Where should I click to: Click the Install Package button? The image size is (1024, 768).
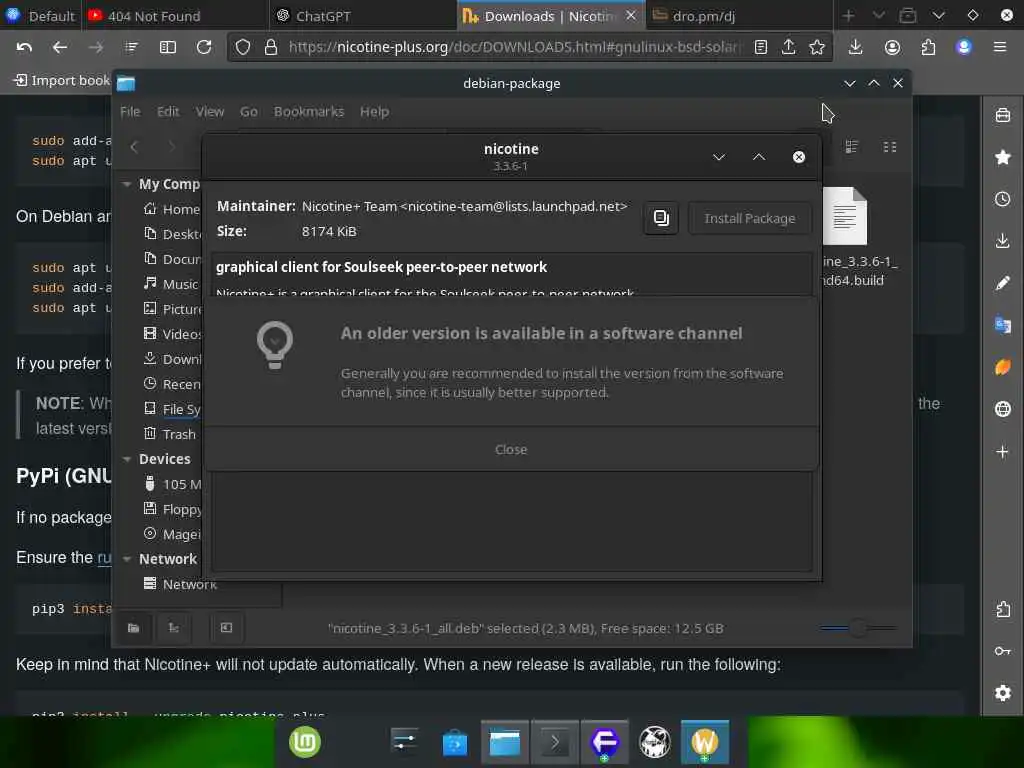click(x=749, y=218)
